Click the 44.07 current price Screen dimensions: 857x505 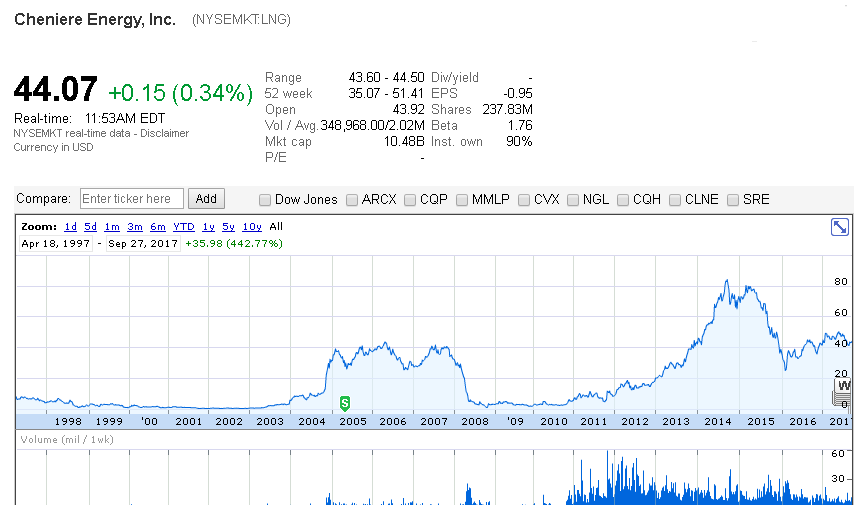point(56,89)
